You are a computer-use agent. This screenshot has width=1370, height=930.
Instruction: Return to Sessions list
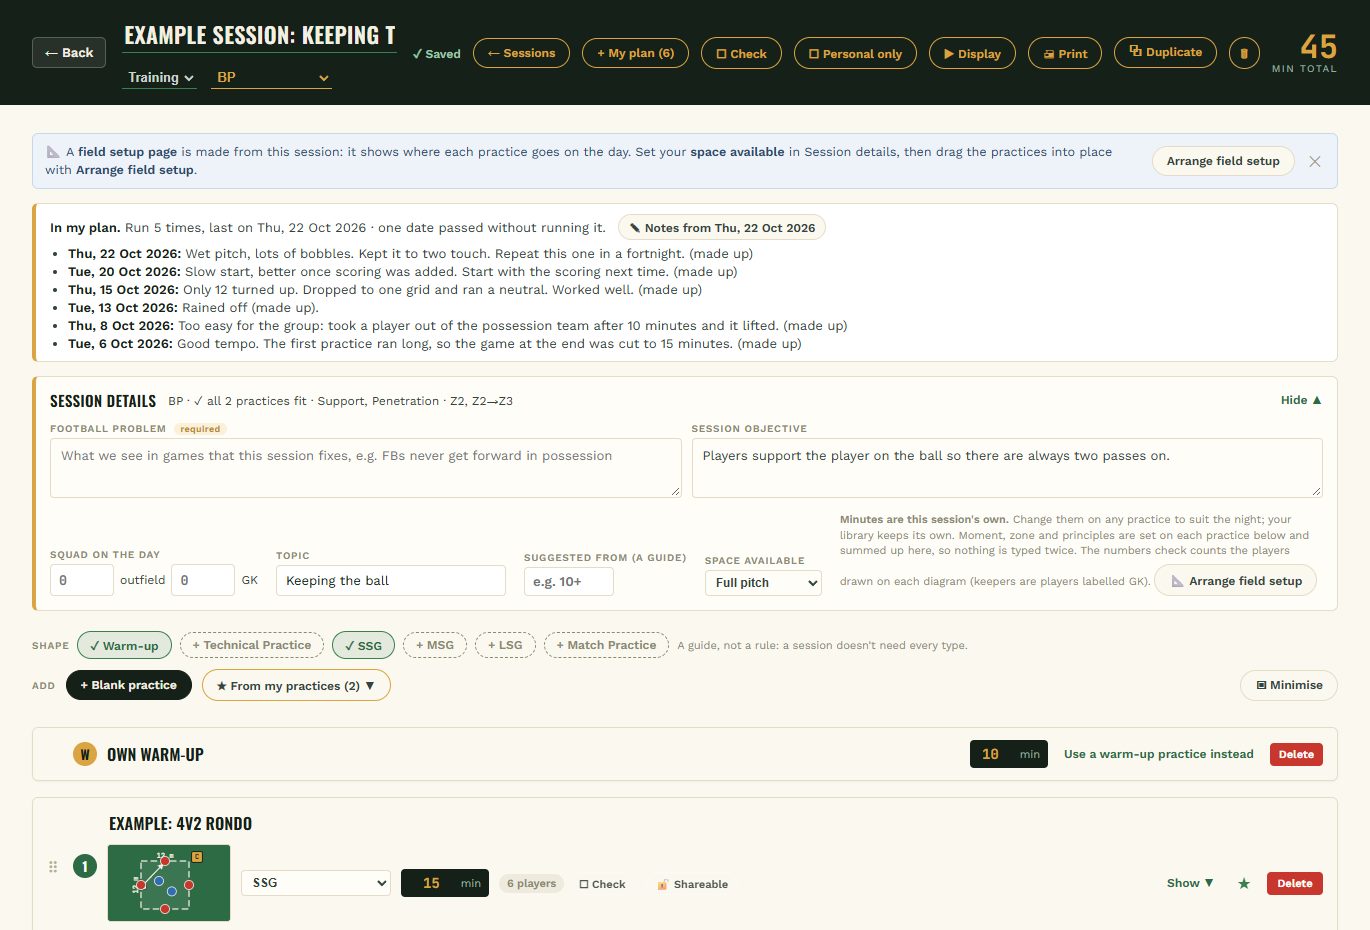tap(521, 53)
